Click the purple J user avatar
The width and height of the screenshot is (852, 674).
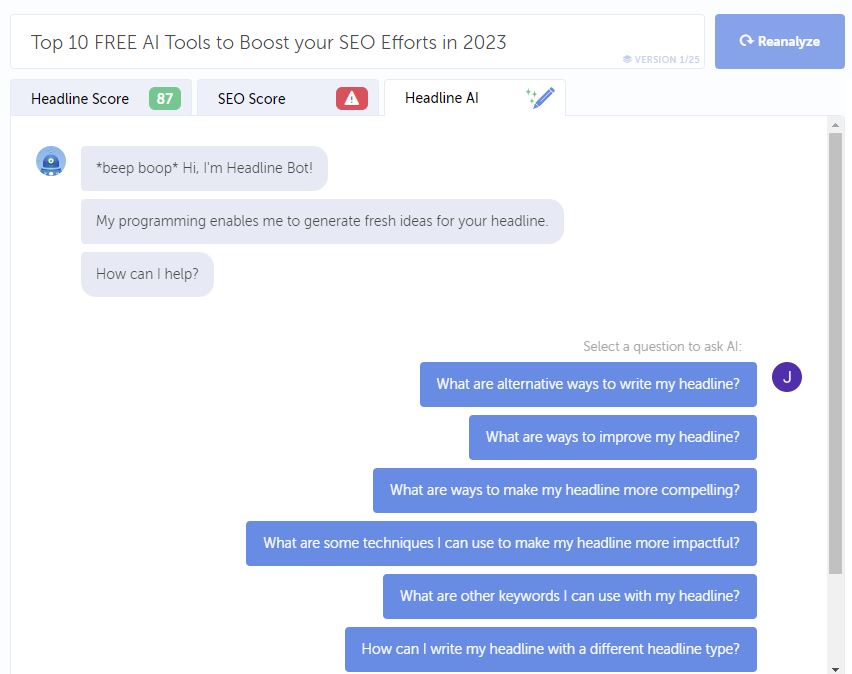[x=786, y=377]
